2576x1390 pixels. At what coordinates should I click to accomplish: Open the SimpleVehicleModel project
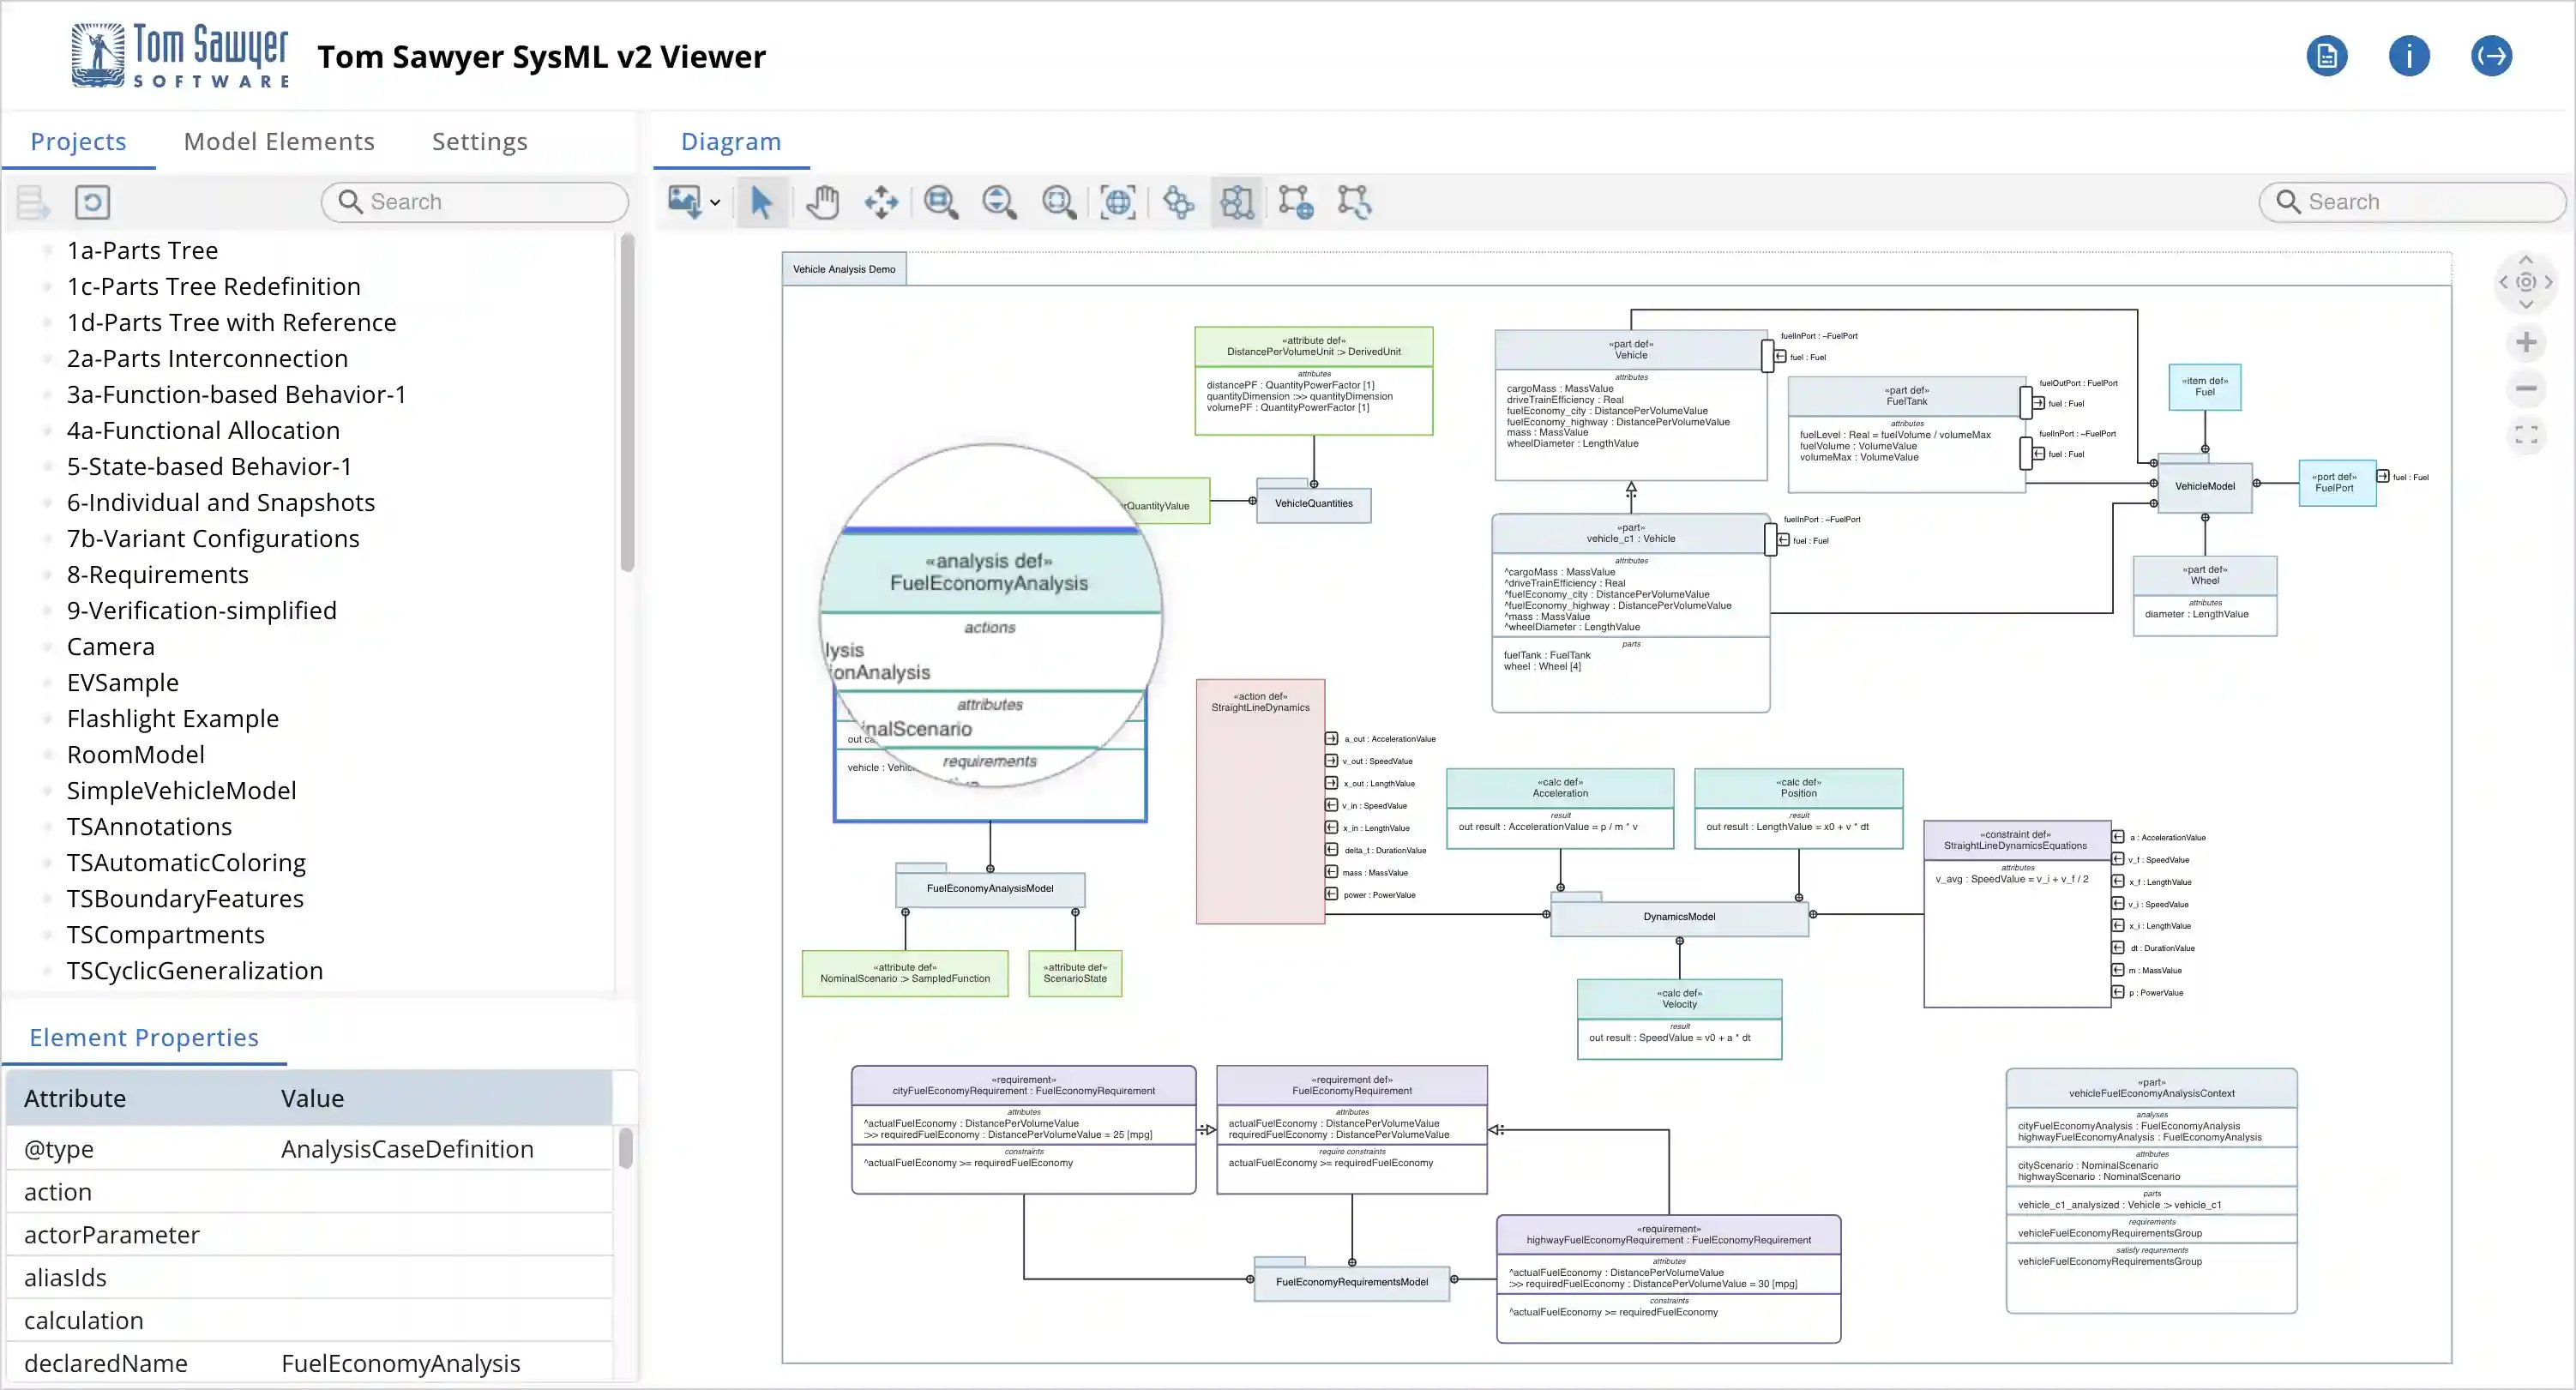tap(182, 790)
